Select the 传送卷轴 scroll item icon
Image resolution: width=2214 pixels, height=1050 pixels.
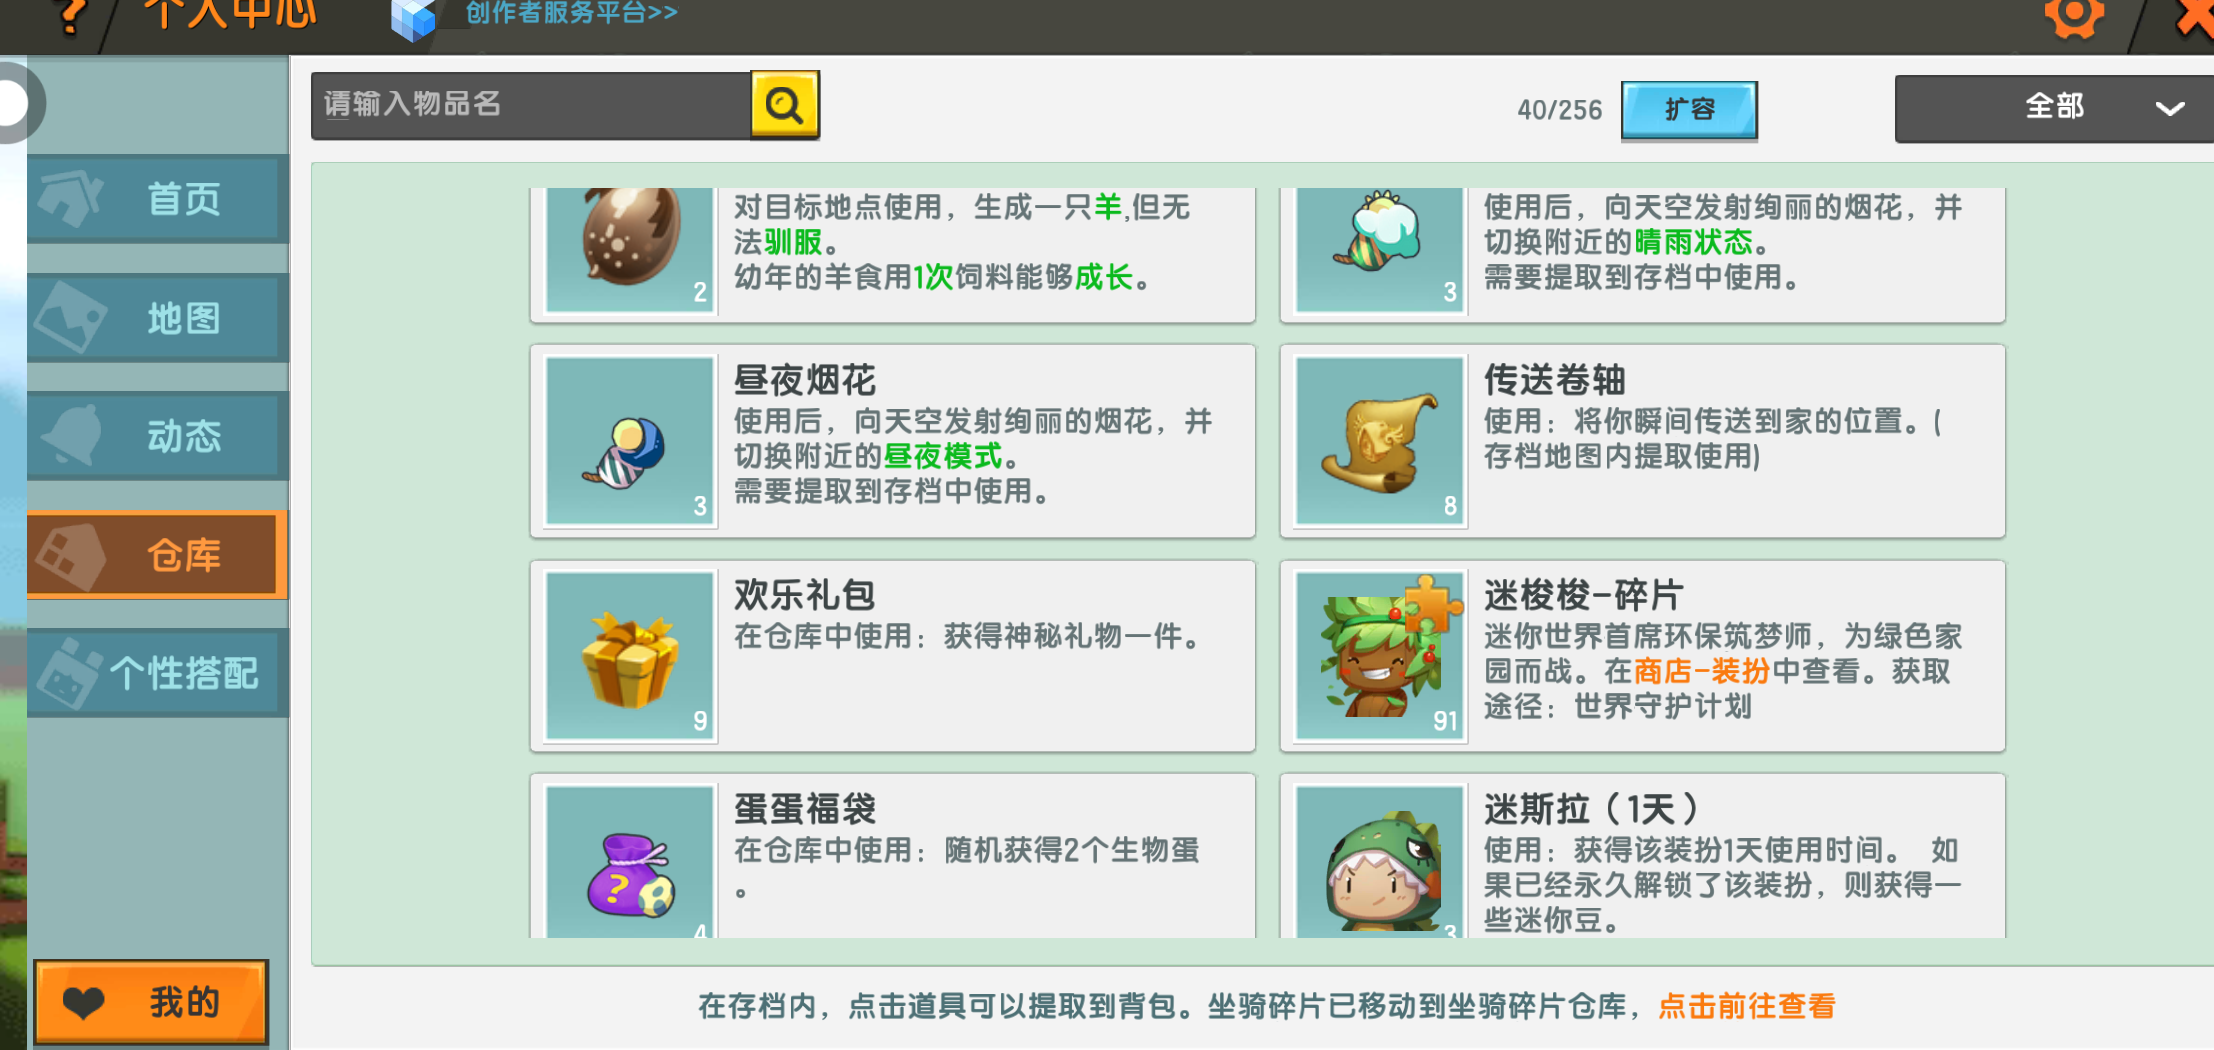coord(1380,441)
